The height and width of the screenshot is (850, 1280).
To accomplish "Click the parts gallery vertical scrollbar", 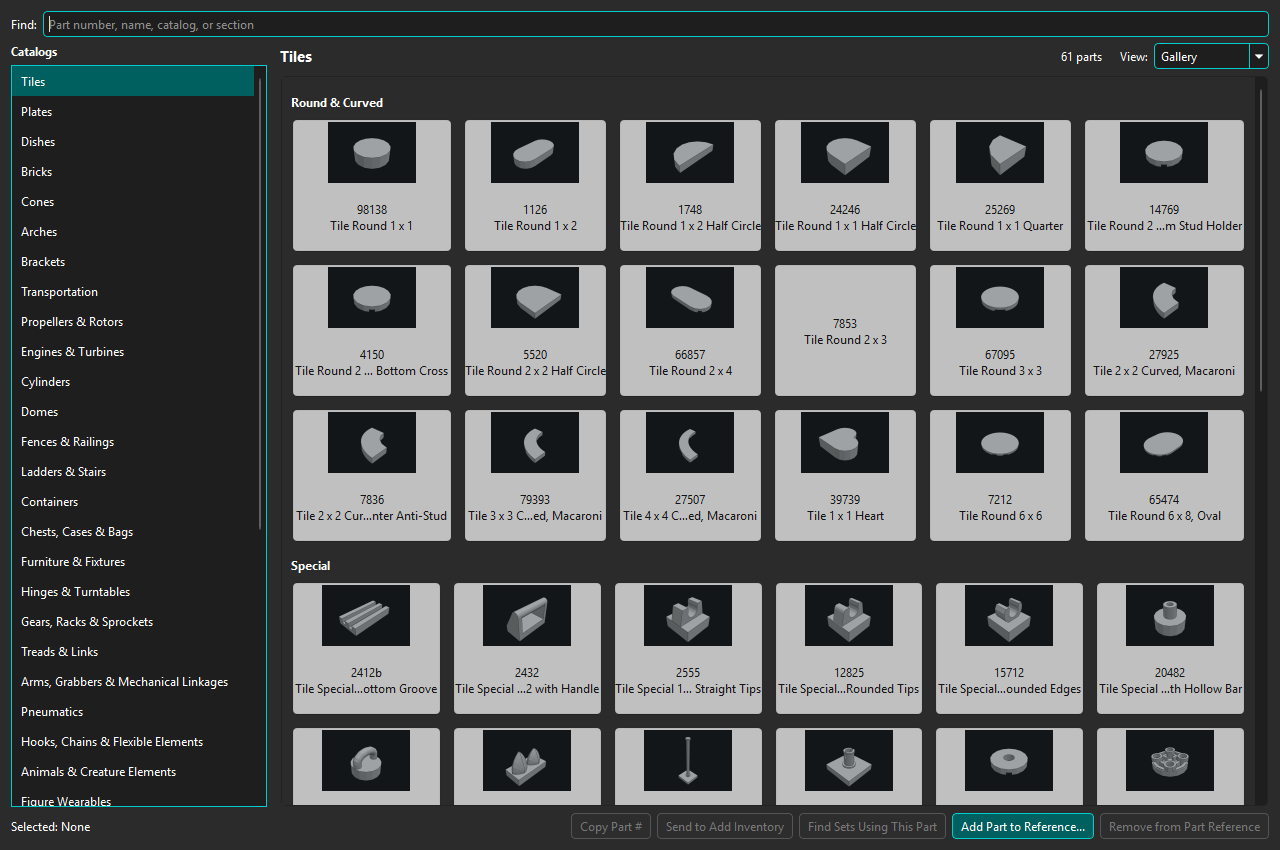I will tap(1262, 240).
